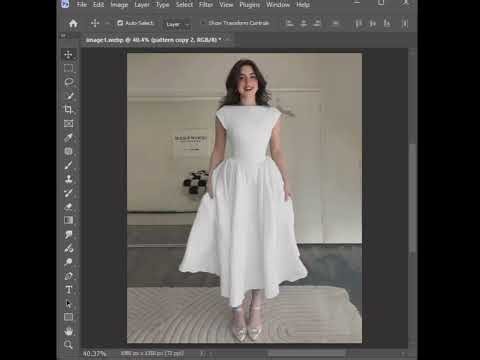Select the Smudge tool

[x=68, y=234]
